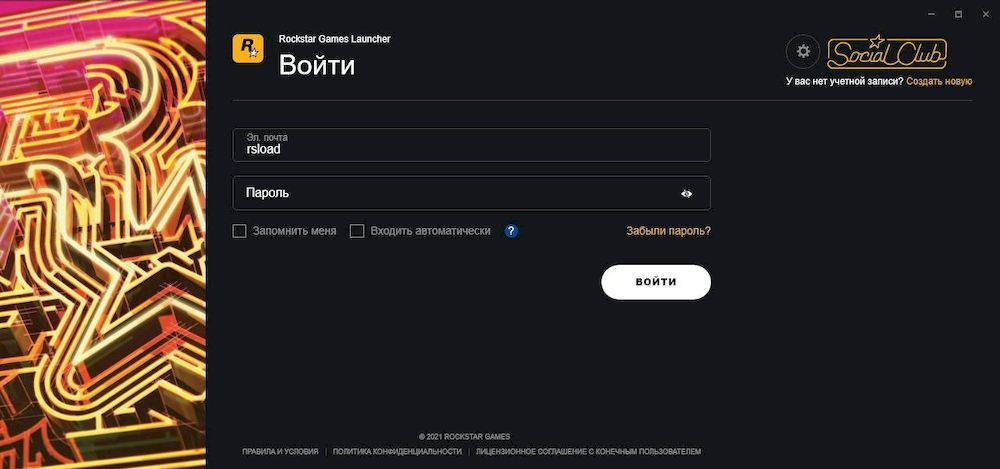Toggle the Входить автоматически checkbox
The image size is (1000, 469).
[x=357, y=231]
